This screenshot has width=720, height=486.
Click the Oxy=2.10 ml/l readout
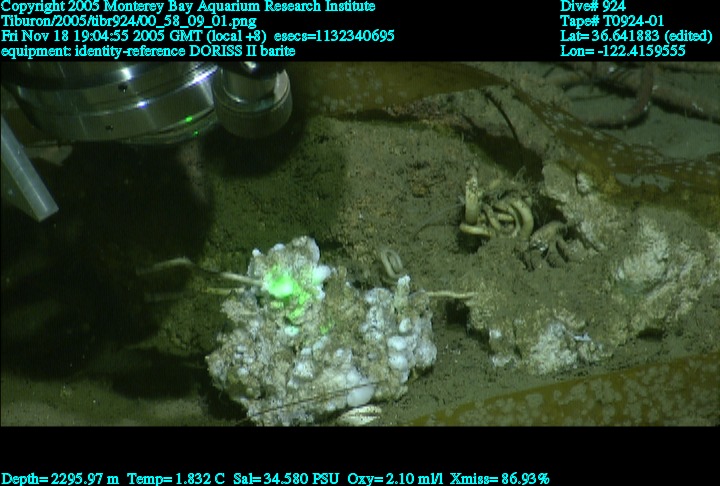[x=395, y=479]
